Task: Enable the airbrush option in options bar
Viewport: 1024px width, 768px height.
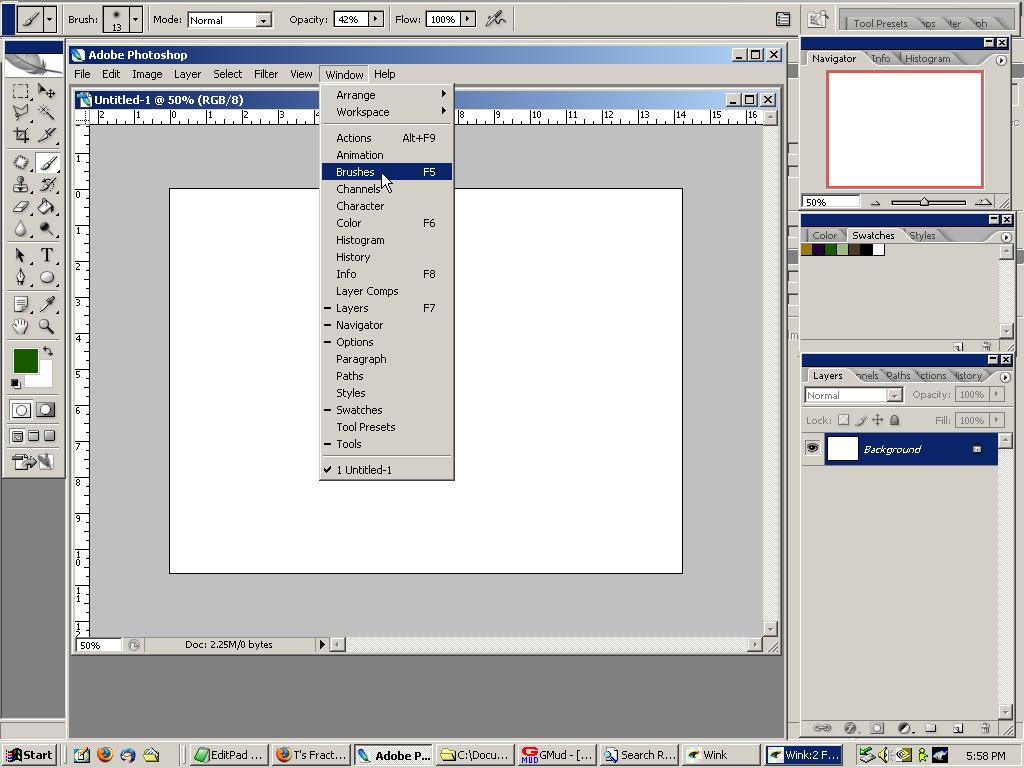Action: pyautogui.click(x=495, y=19)
